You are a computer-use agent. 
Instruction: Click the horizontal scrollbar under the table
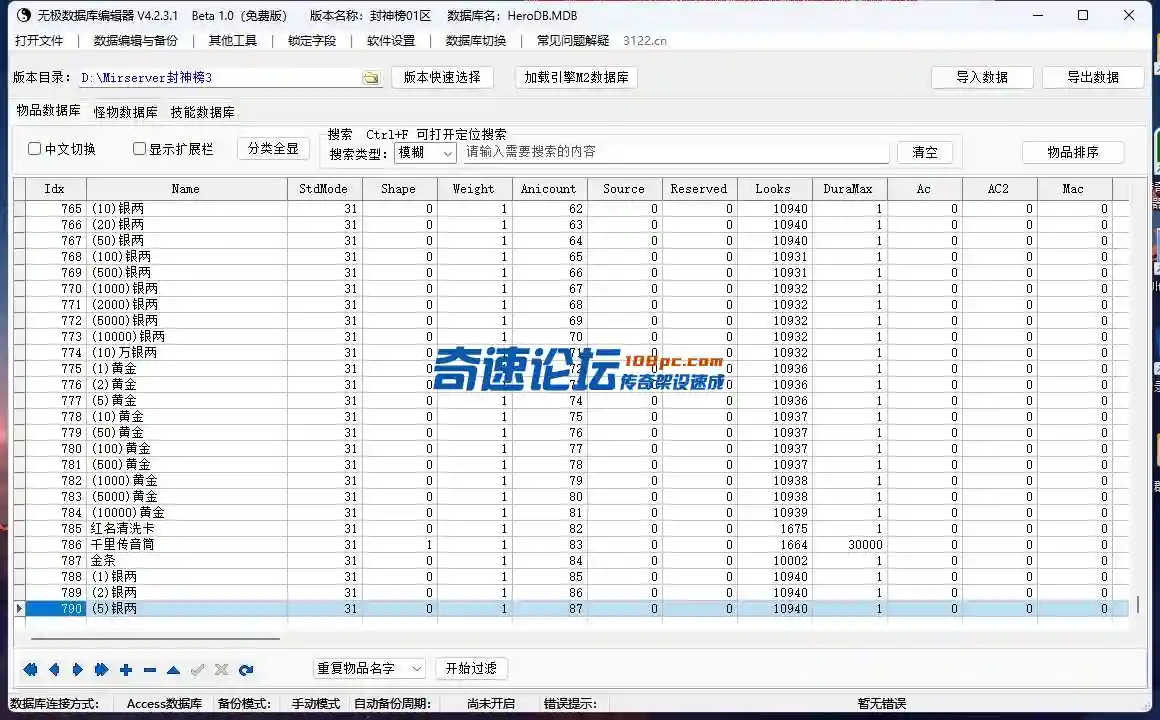click(x=155, y=637)
